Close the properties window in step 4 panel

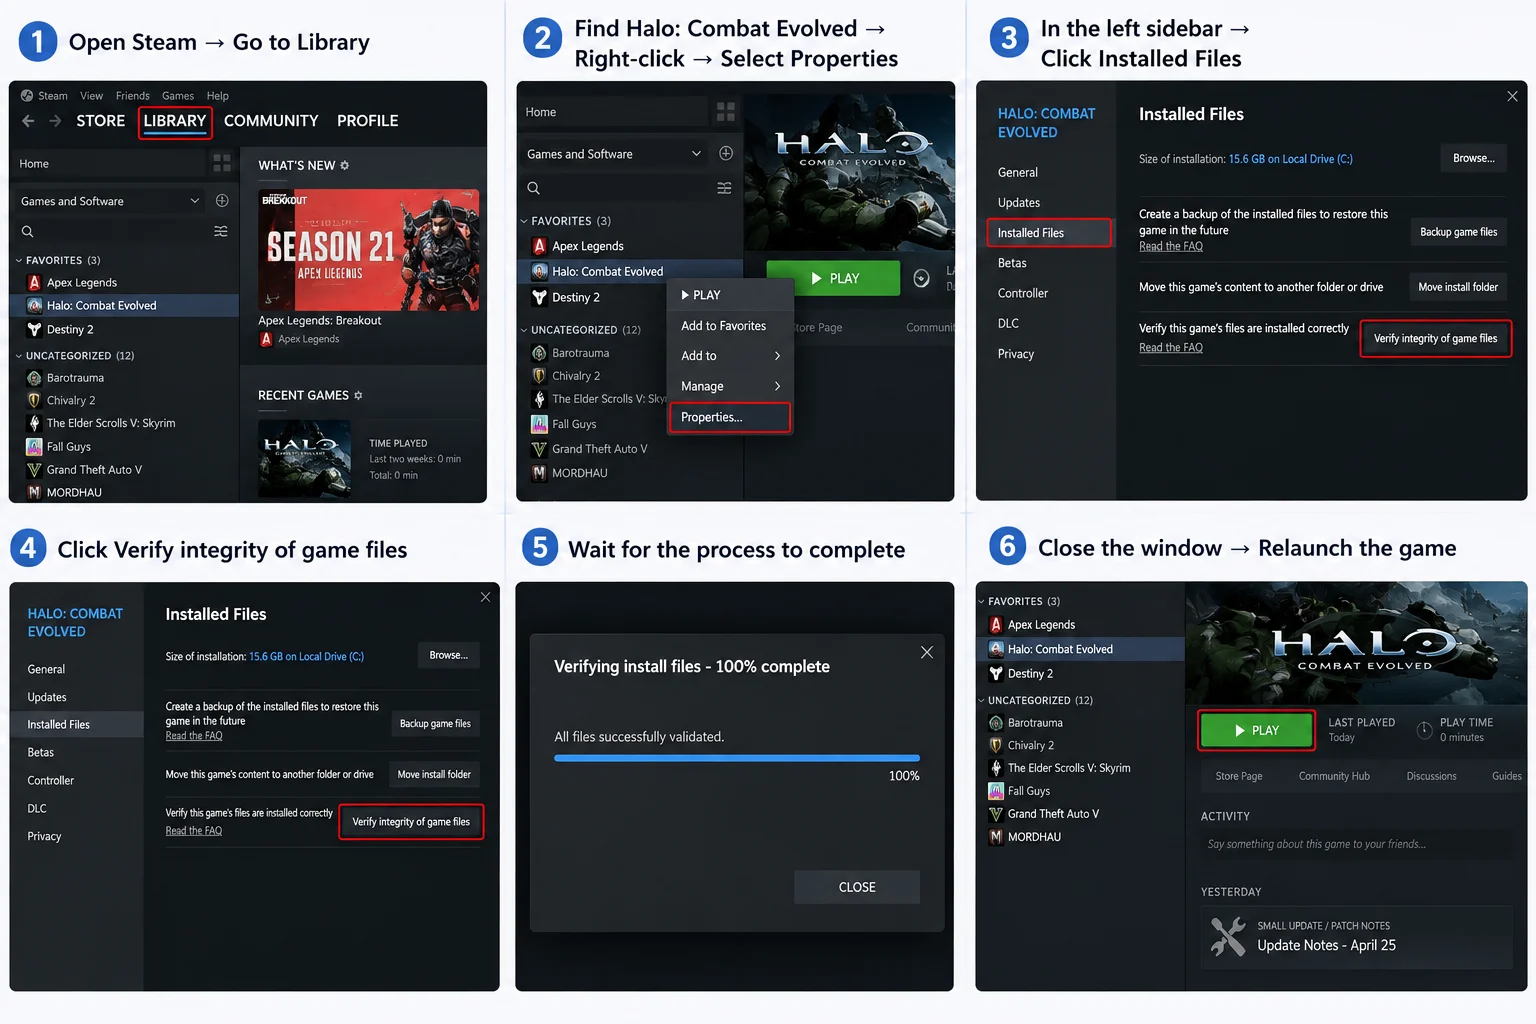coord(485,597)
